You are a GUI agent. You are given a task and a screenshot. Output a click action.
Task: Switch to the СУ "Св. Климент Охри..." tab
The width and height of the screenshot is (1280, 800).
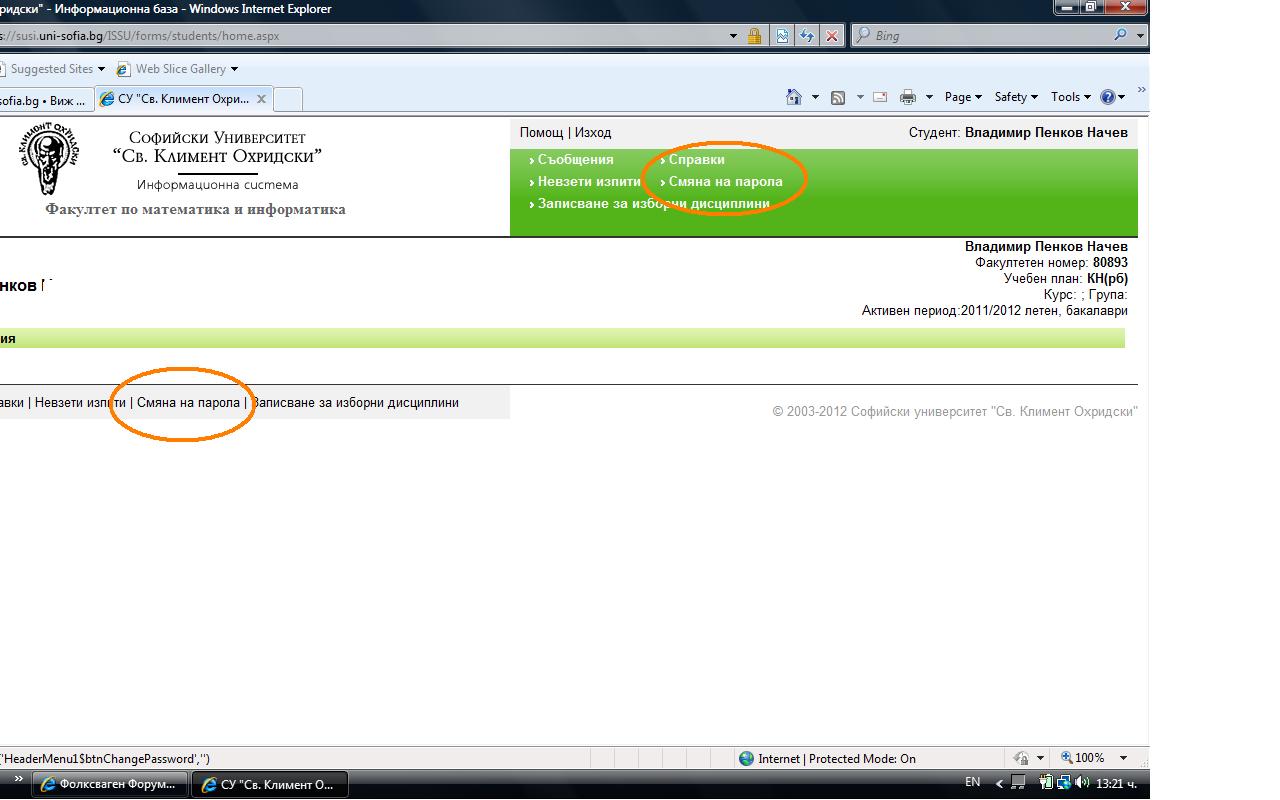pos(183,99)
